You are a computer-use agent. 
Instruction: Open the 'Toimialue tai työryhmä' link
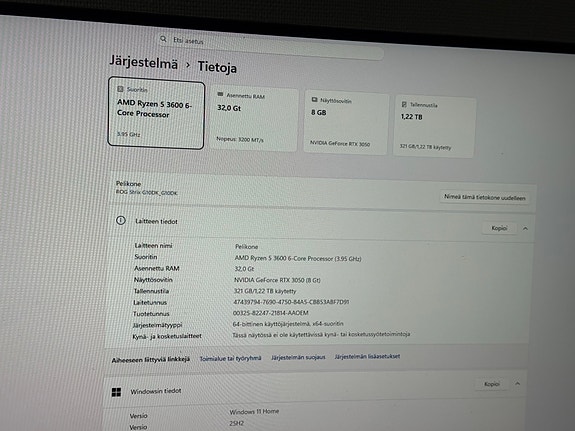click(x=230, y=358)
